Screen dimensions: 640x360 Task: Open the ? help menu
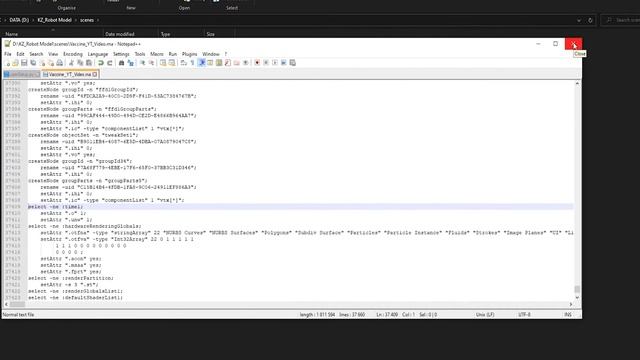tap(226, 54)
